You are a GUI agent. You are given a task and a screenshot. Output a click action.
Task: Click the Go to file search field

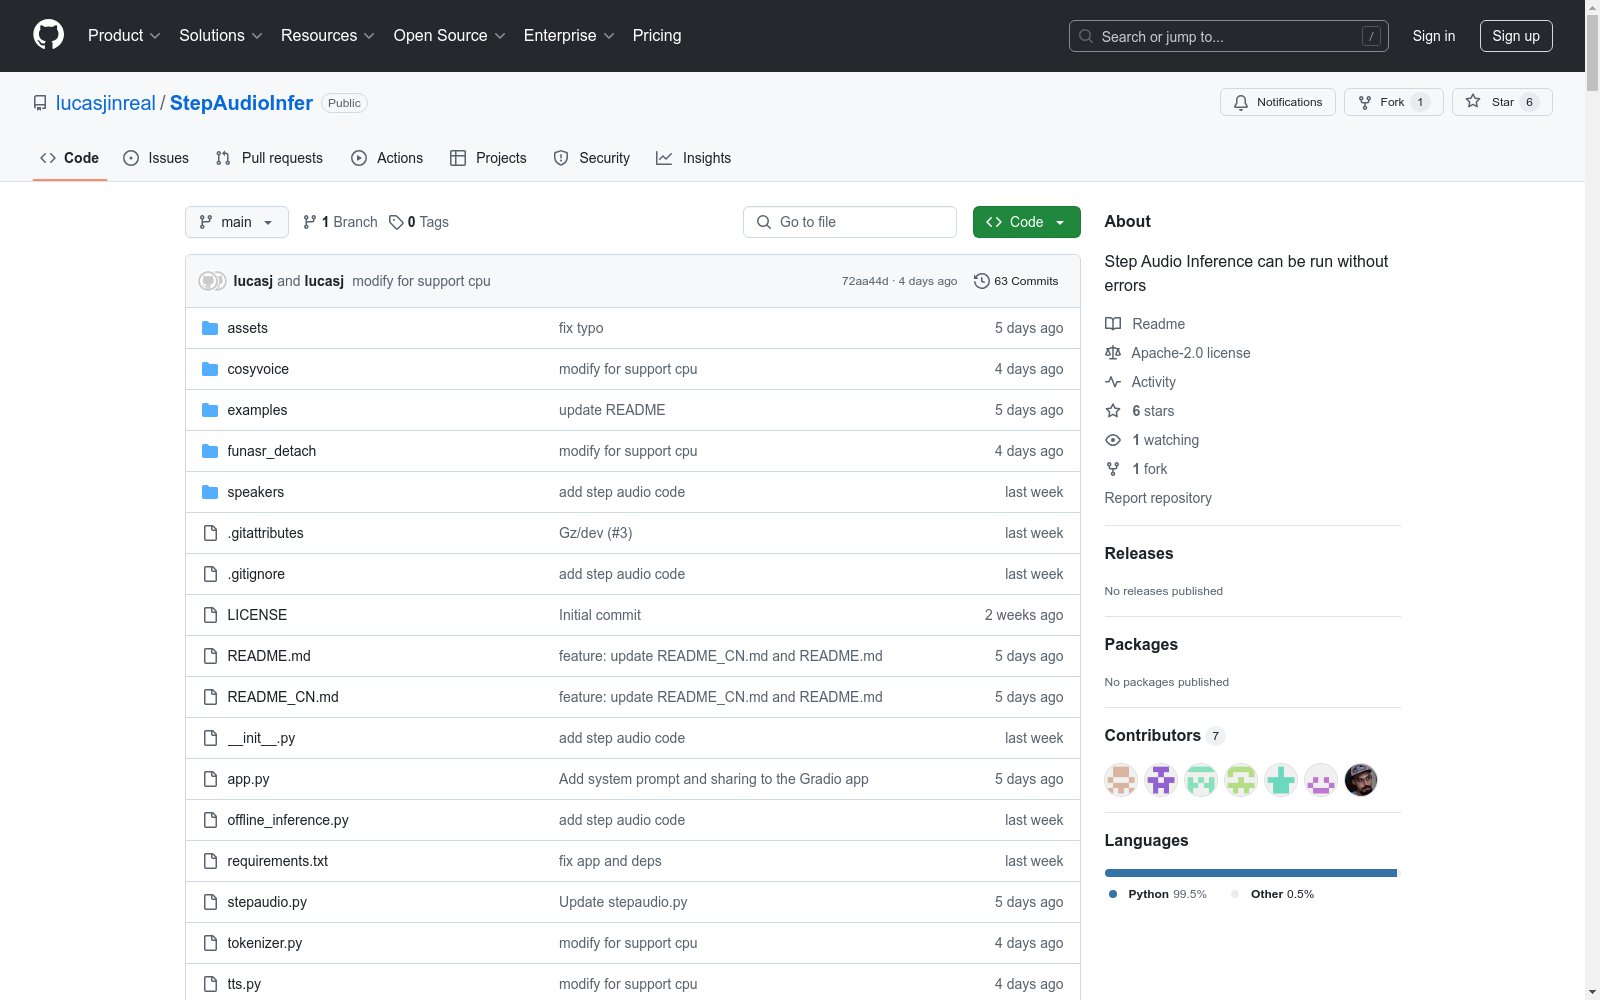point(850,222)
